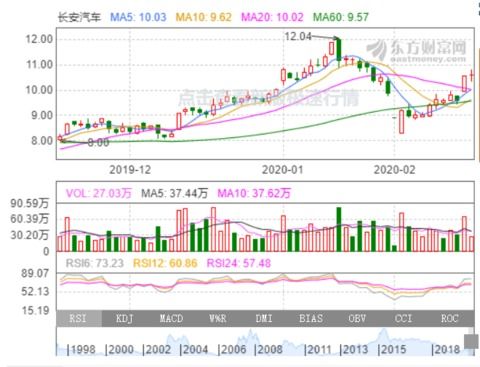Click the 12.00 price axis label
This screenshot has height=367, width=480.
(x=39, y=39)
